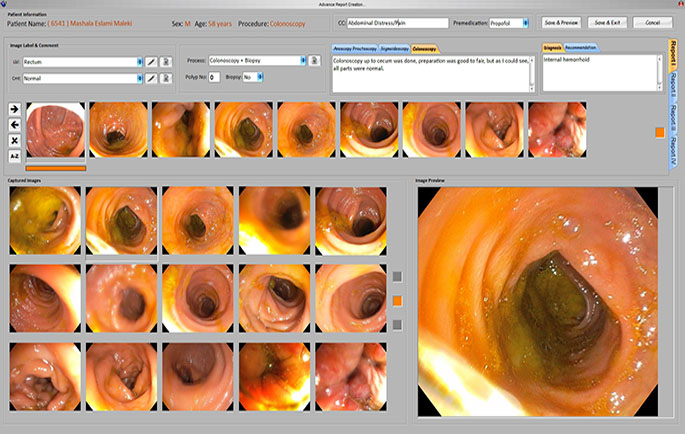Click the A-Z sort images icon
Viewport: 685px width, 434px height.
14,156
